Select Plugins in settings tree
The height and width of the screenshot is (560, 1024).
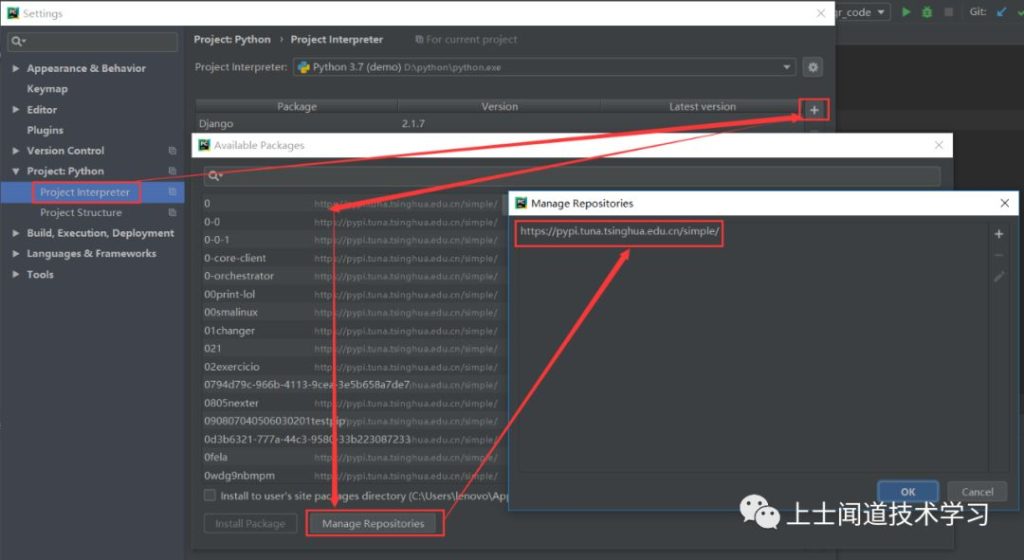(45, 130)
